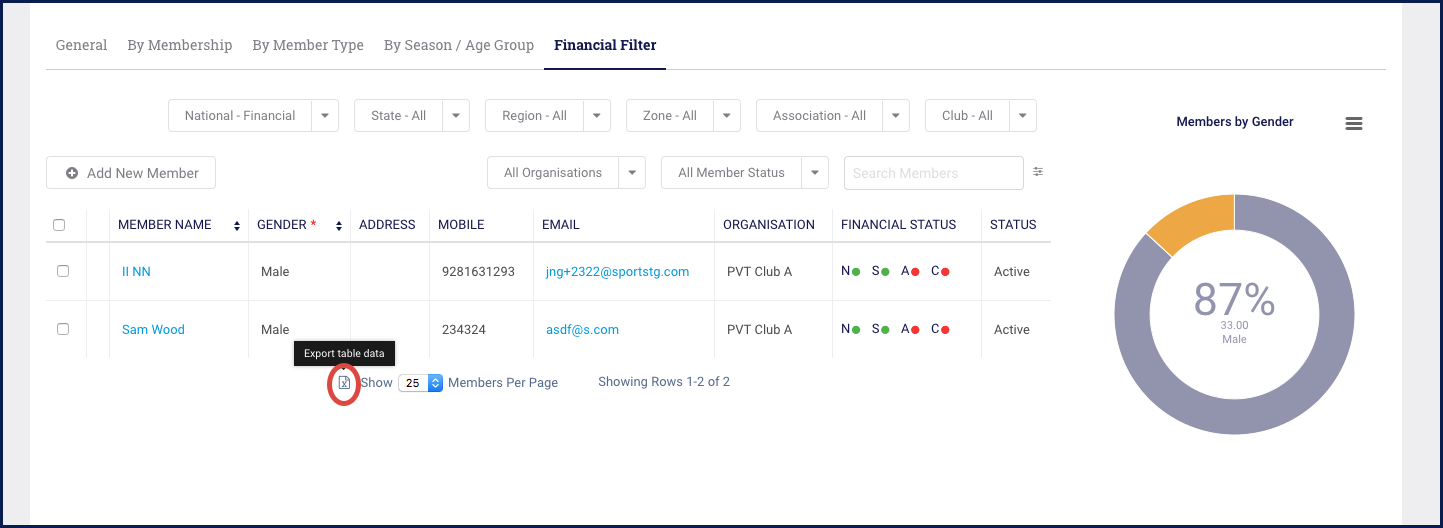
Task: Click Members by Gender chart title
Action: (1235, 122)
